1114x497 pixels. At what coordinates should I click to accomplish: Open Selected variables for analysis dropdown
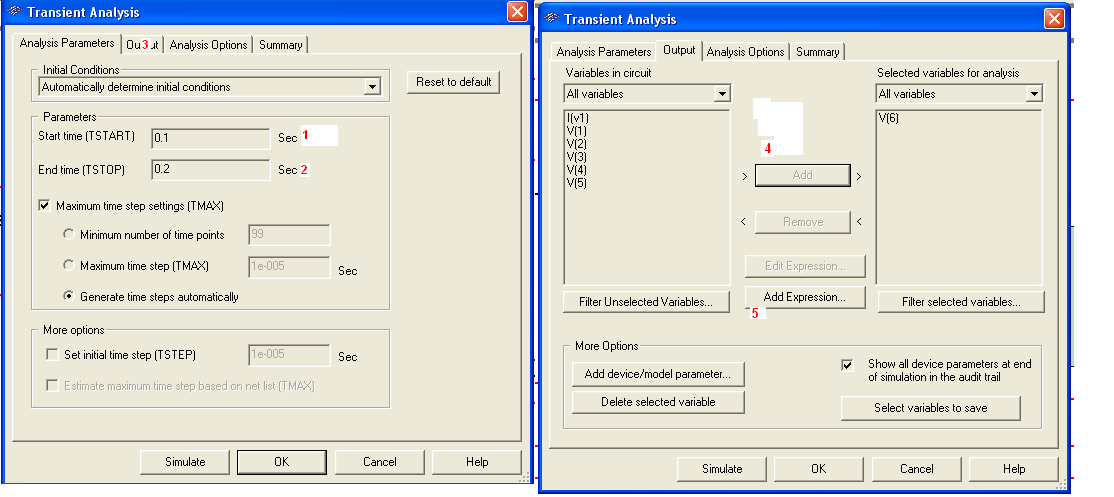click(1034, 94)
